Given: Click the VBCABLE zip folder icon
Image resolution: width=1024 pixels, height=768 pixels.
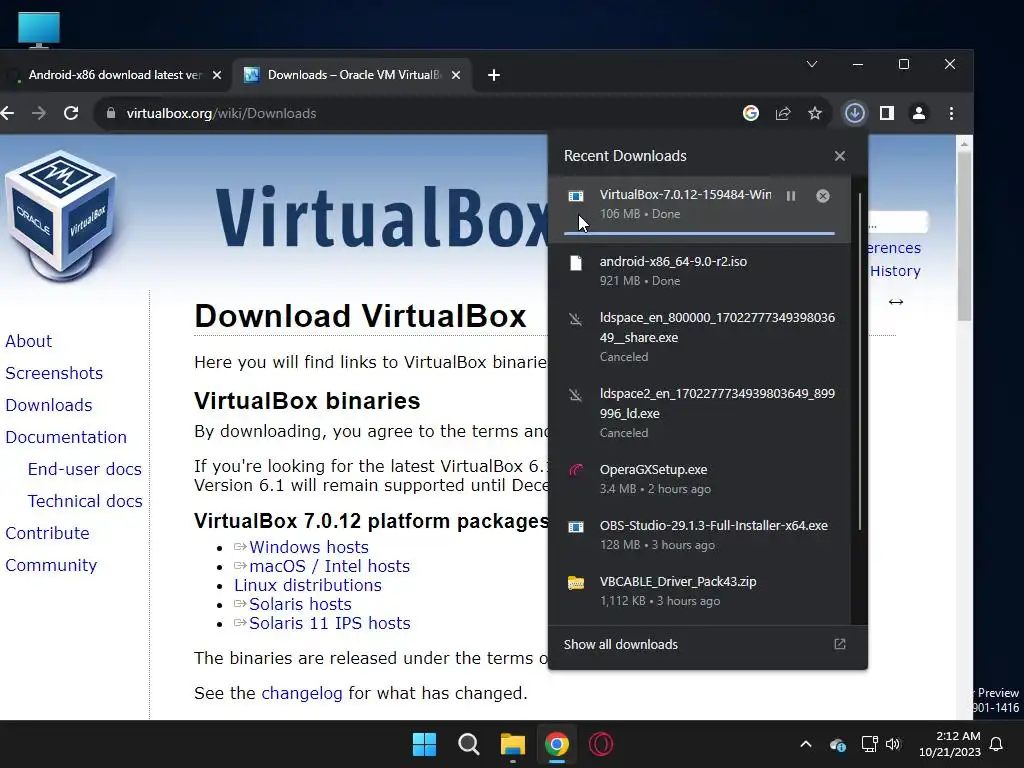Looking at the screenshot, I should pyautogui.click(x=575, y=583).
